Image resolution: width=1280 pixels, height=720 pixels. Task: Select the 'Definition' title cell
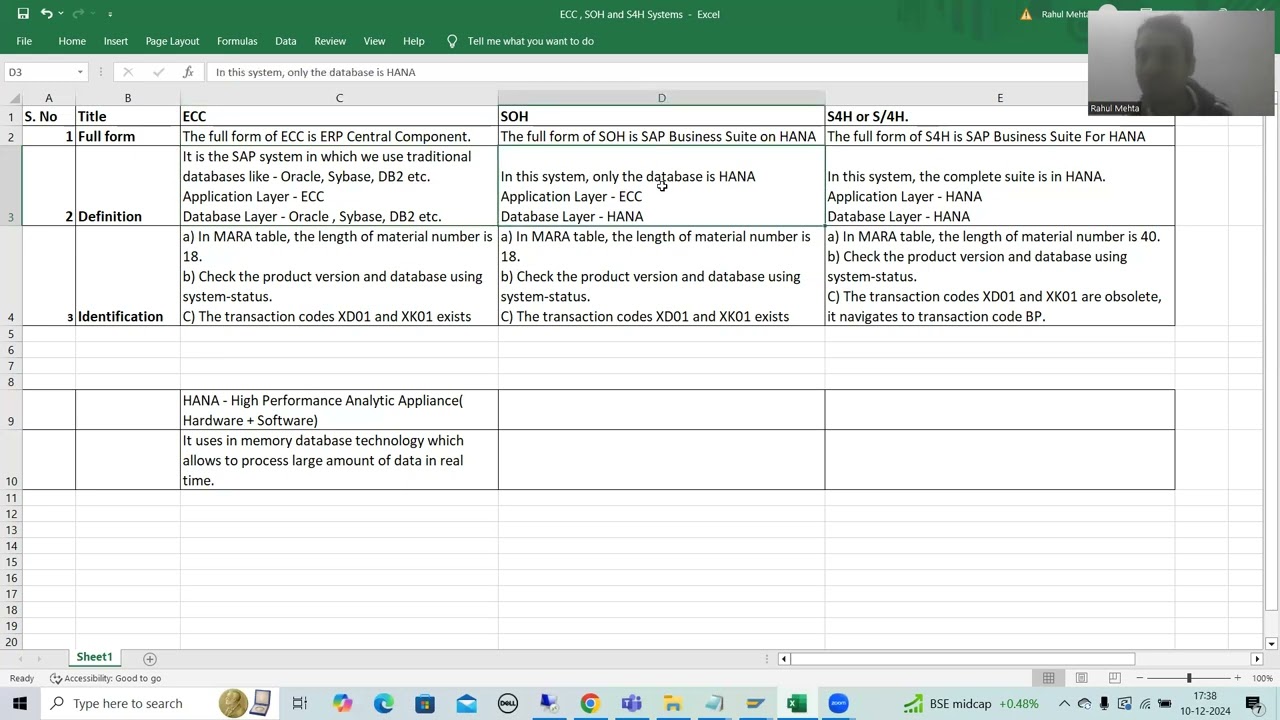[128, 186]
